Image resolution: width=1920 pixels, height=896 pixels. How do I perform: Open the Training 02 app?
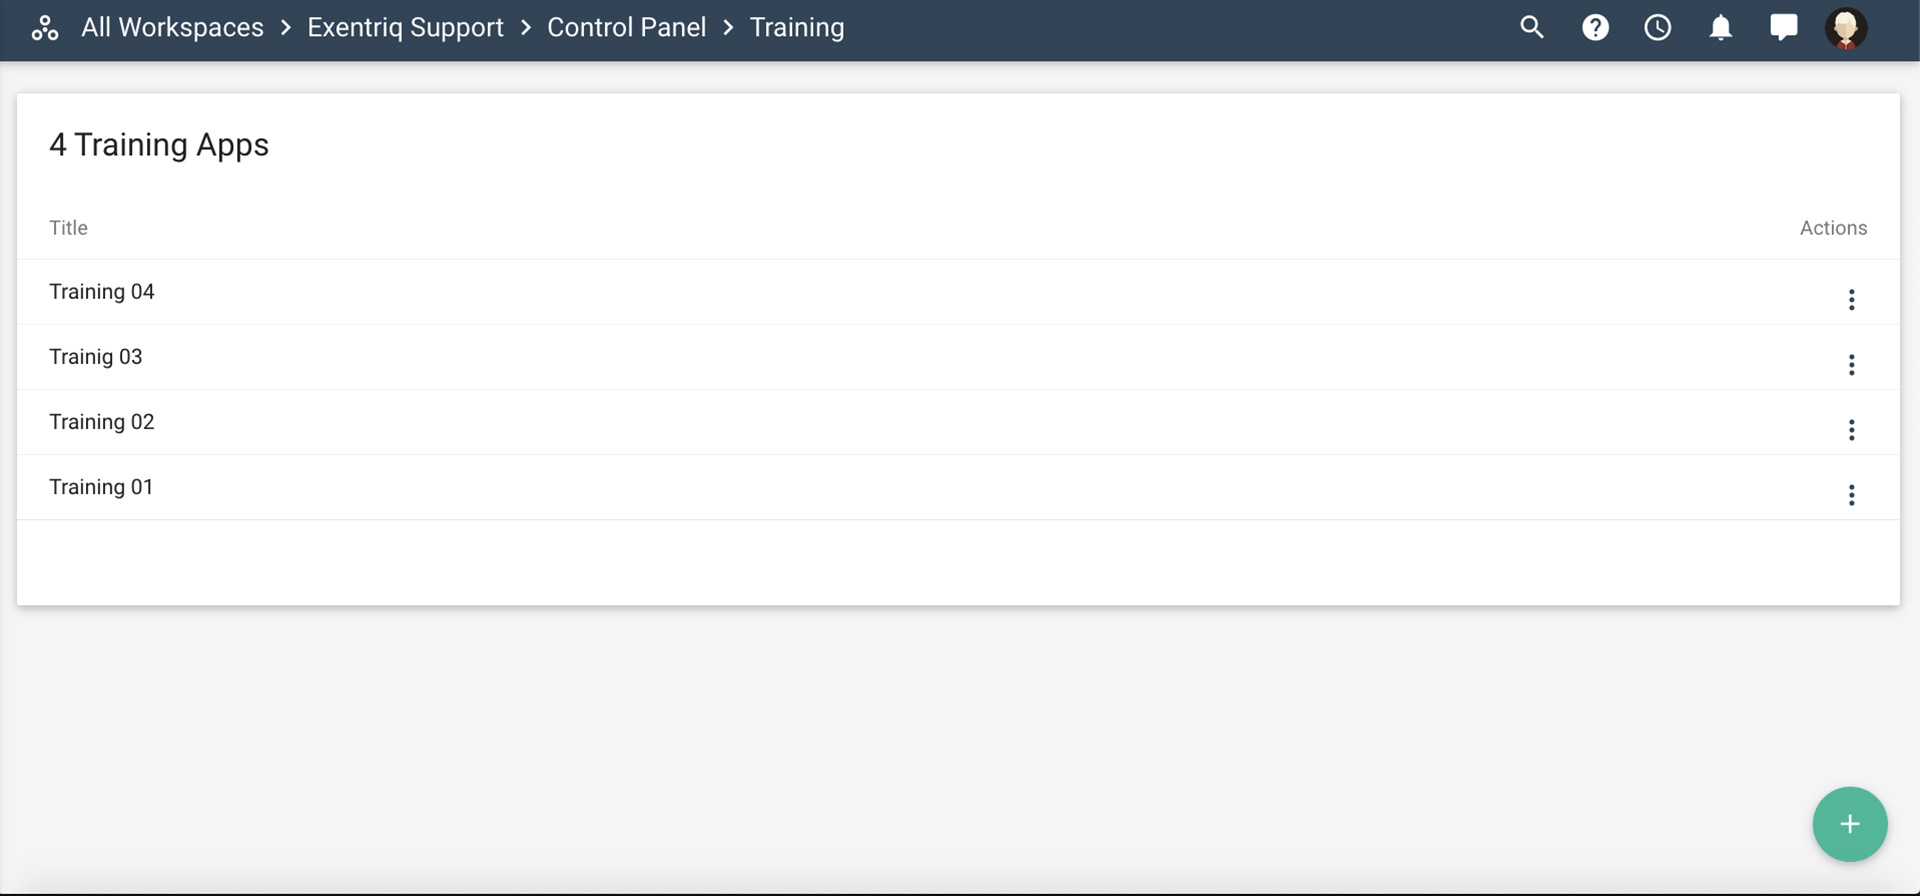pos(102,422)
